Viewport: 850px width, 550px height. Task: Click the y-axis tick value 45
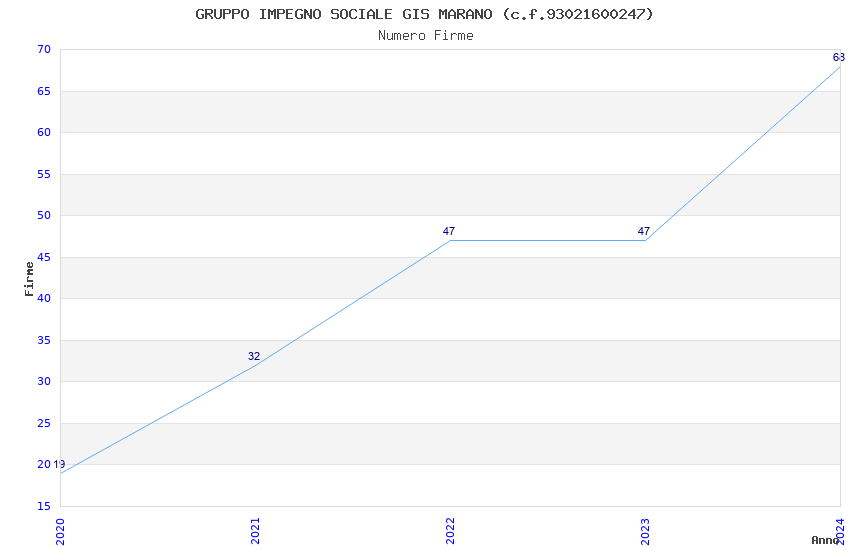44,257
